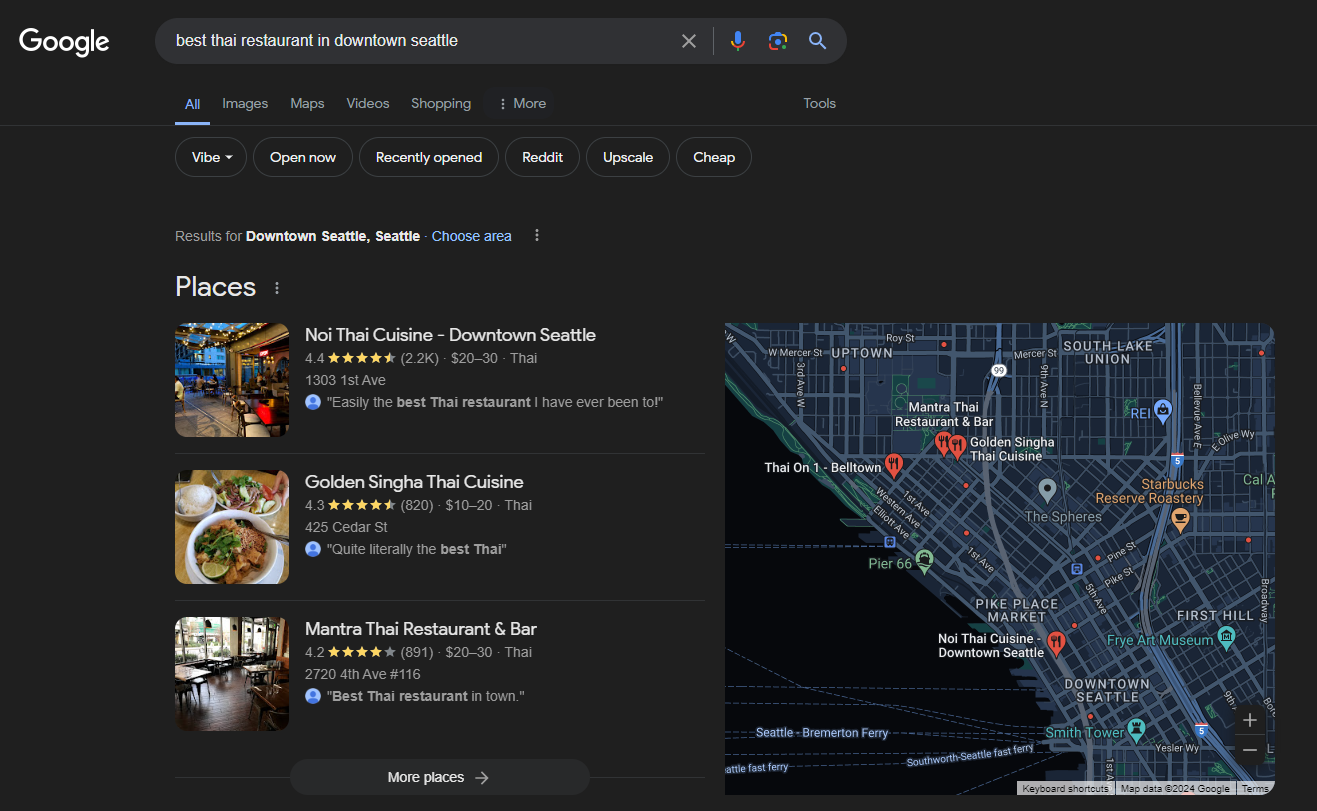Switch to the Shopping tab
Screen dimensions: 1317x811
point(441,103)
